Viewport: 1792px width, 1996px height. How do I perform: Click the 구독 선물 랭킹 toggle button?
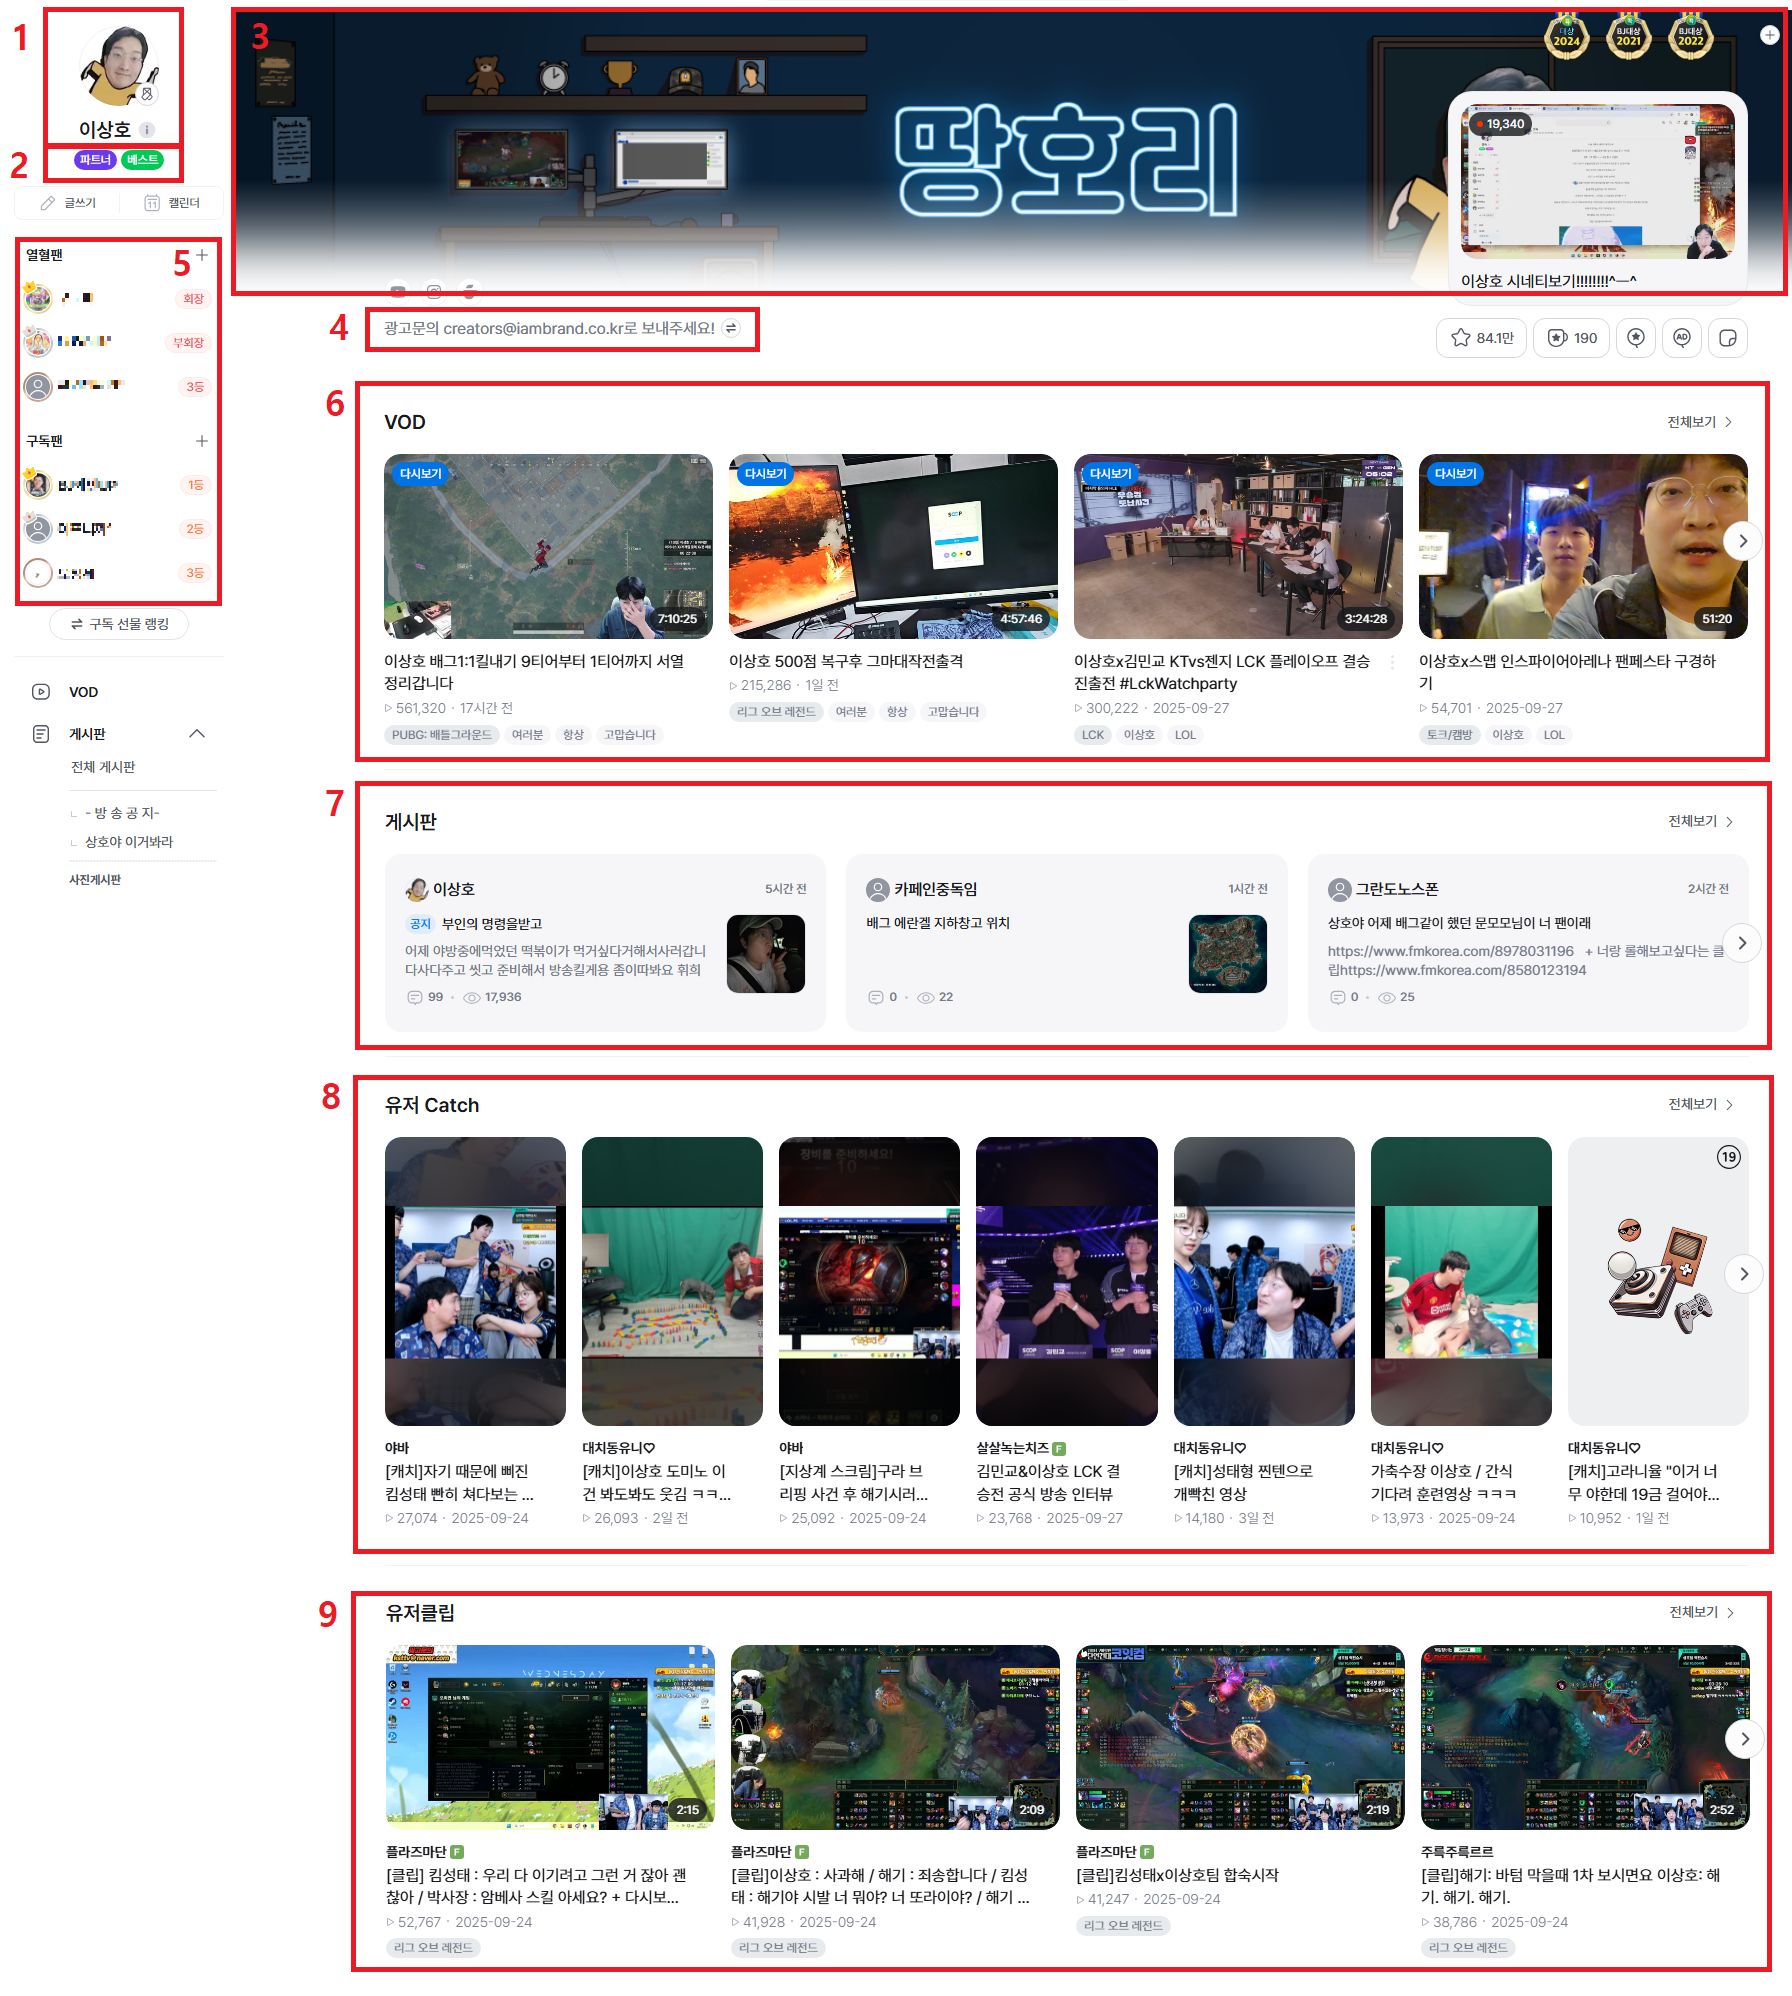119,624
